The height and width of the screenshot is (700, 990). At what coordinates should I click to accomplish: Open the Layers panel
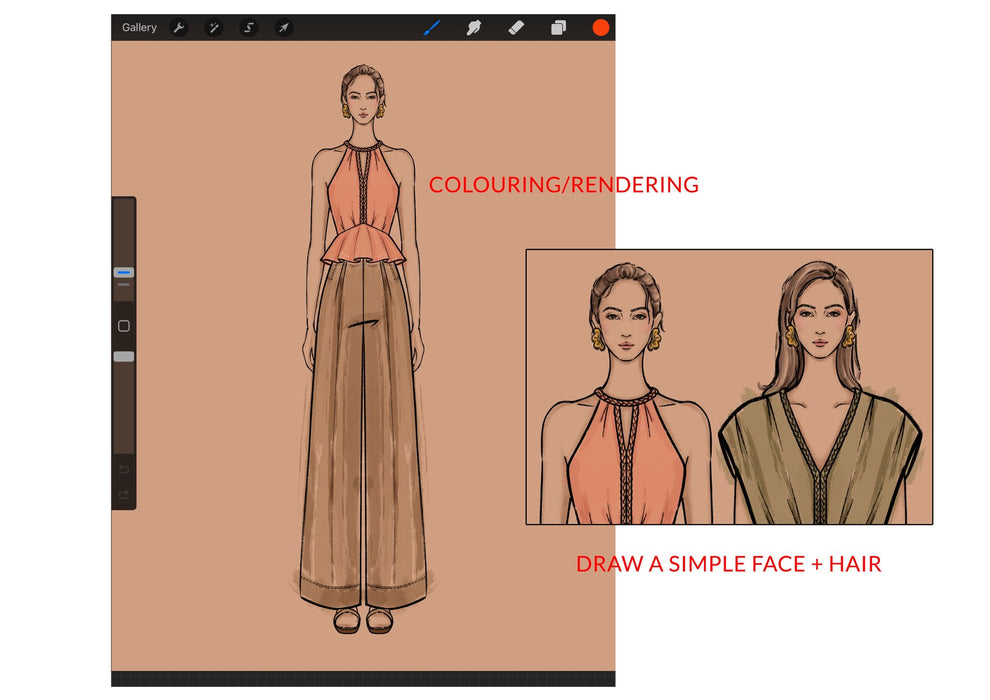click(x=556, y=27)
